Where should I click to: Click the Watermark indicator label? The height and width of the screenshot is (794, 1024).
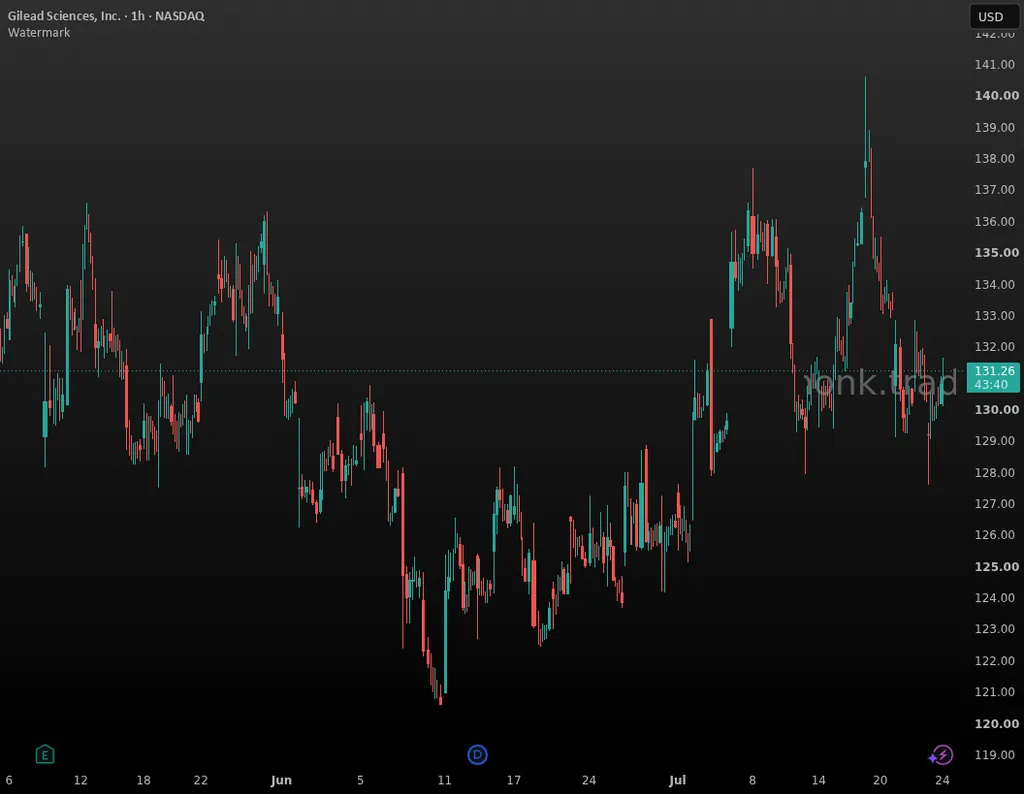click(x=39, y=32)
